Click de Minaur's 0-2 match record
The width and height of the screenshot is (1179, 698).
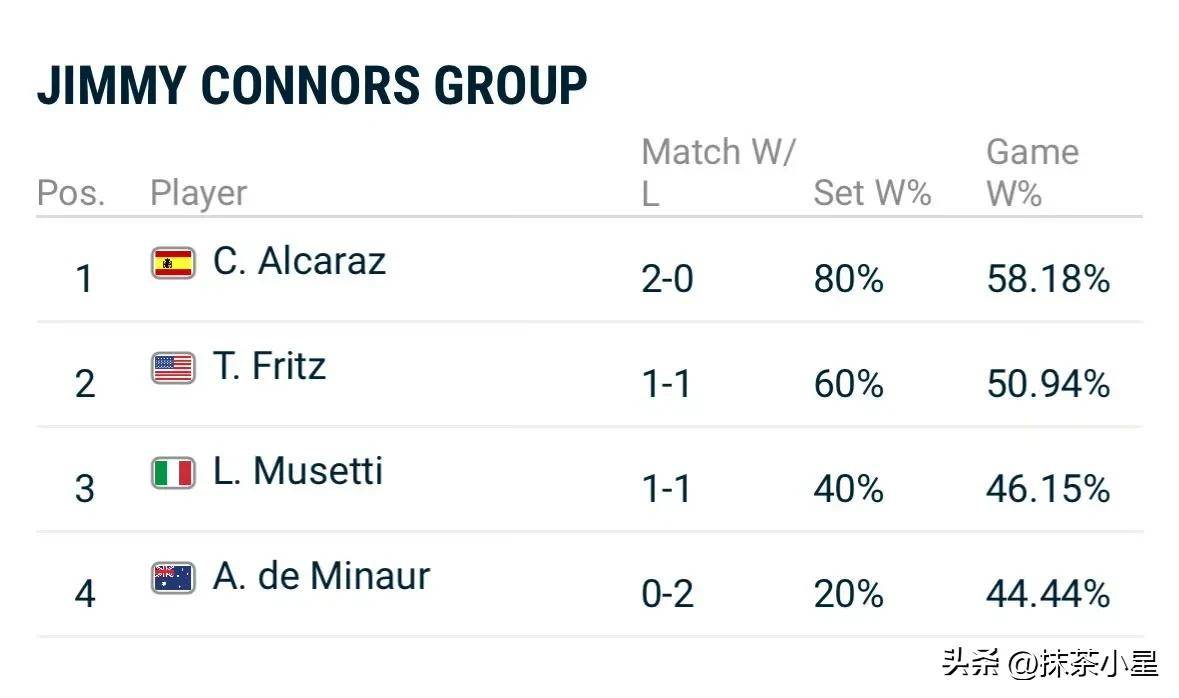667,595
